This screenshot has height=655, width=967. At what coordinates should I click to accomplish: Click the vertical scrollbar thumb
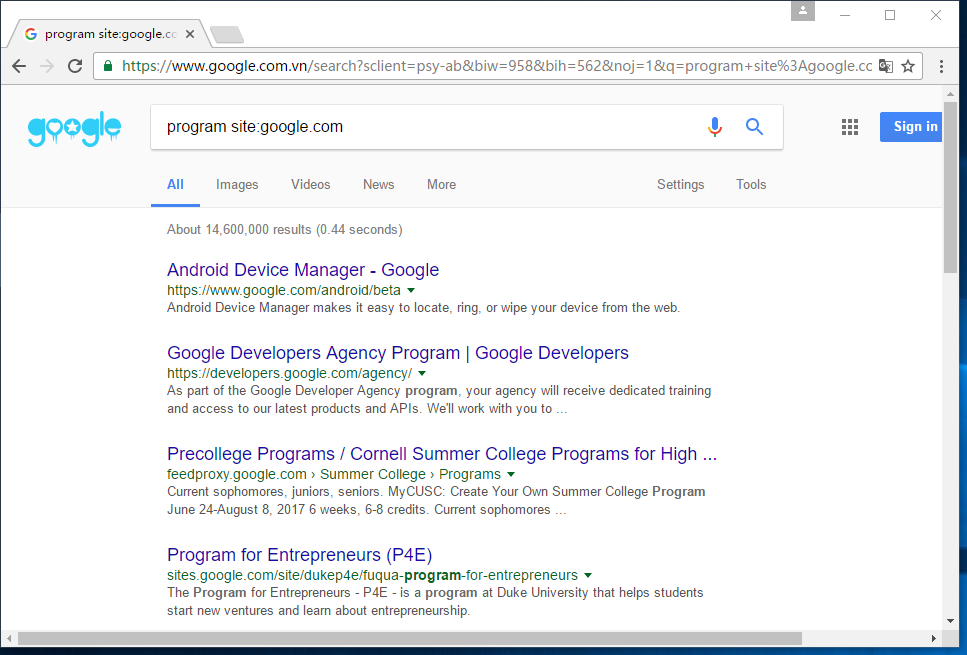pyautogui.click(x=950, y=187)
